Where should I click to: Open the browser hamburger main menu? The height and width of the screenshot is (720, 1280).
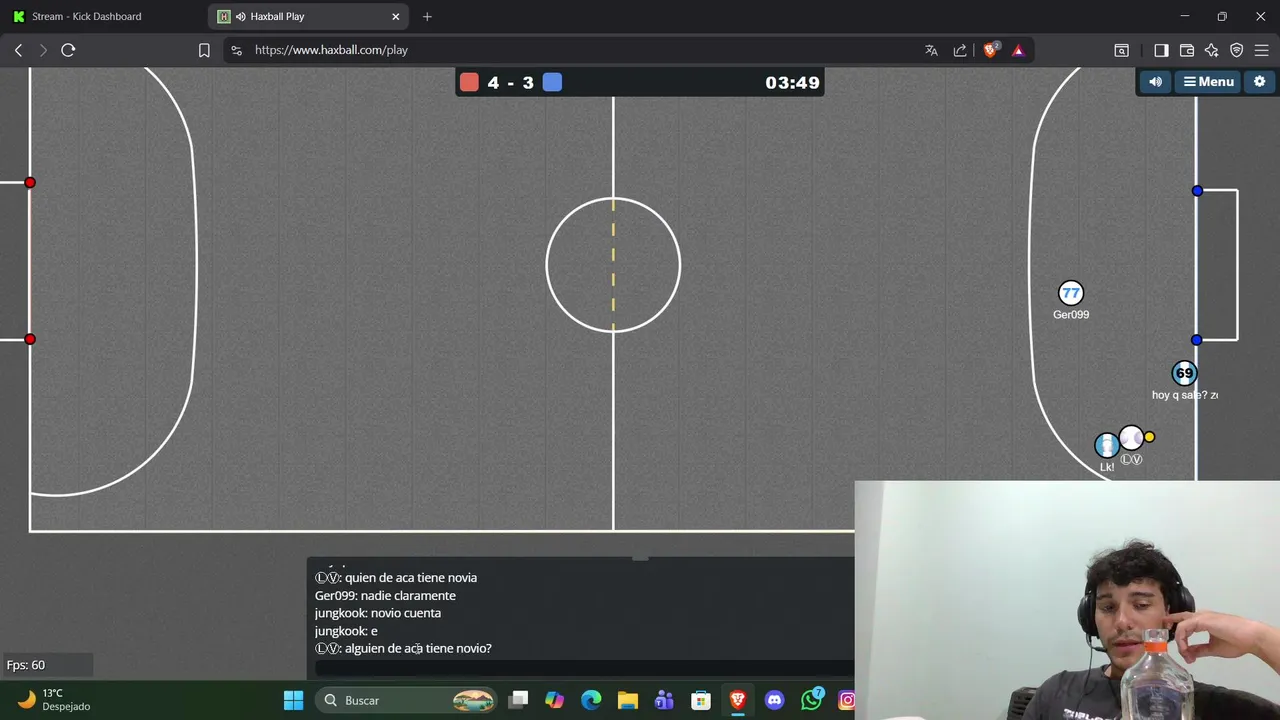coord(1262,50)
